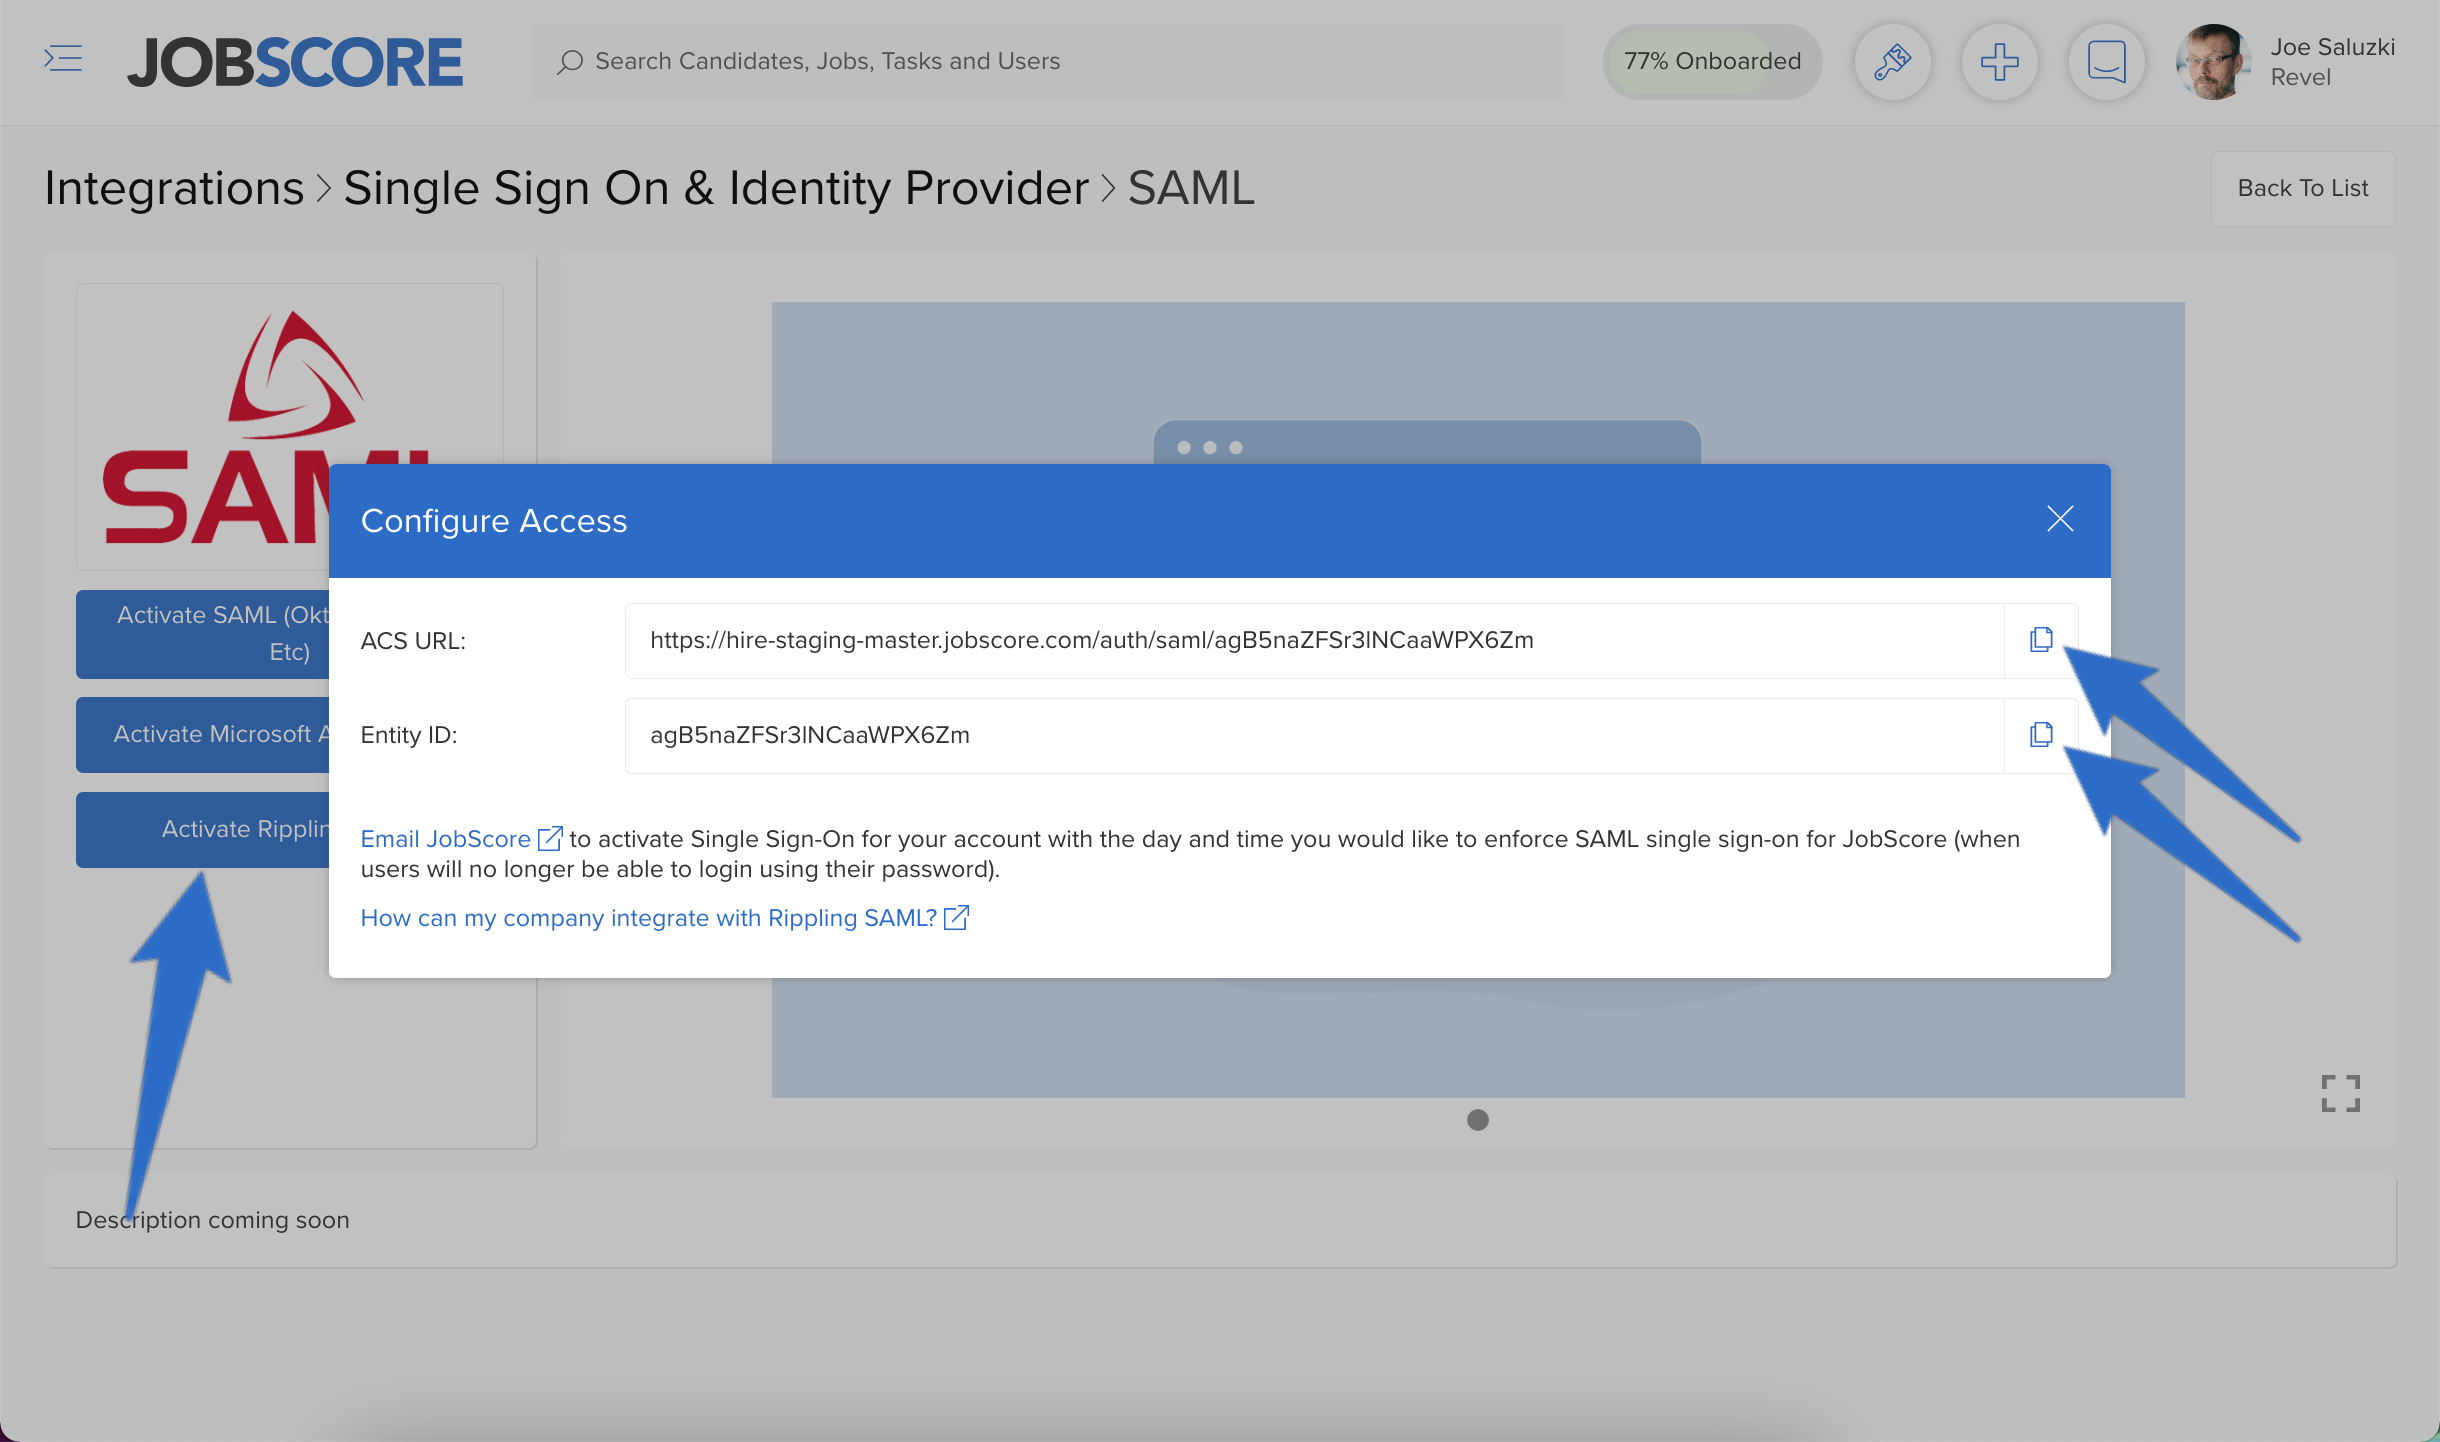Click the search magnifier icon
This screenshot has height=1442, width=2440.
[570, 62]
